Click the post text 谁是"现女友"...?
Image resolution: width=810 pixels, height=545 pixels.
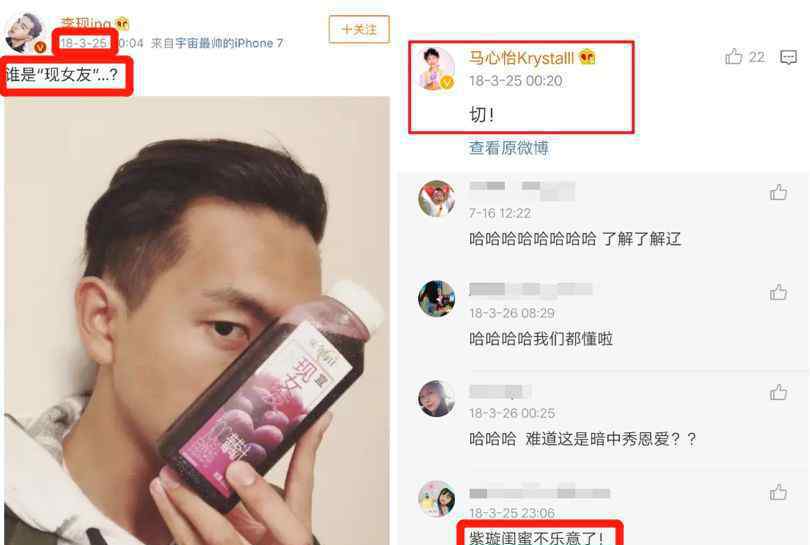62,75
